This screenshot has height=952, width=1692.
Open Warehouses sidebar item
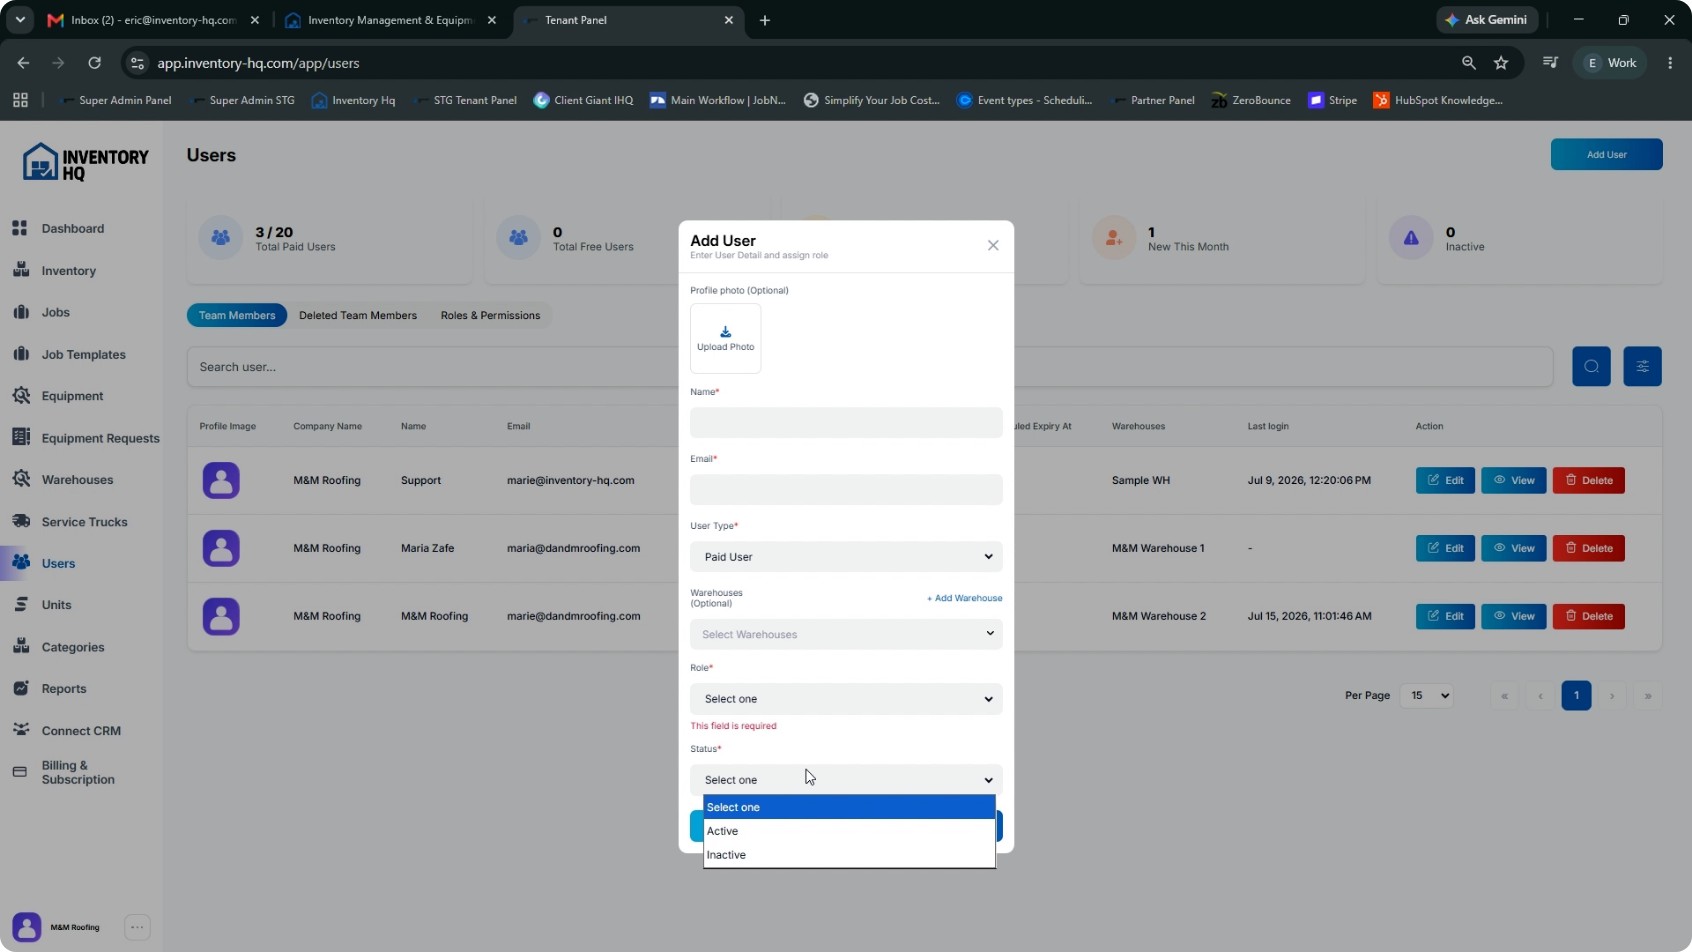point(77,480)
